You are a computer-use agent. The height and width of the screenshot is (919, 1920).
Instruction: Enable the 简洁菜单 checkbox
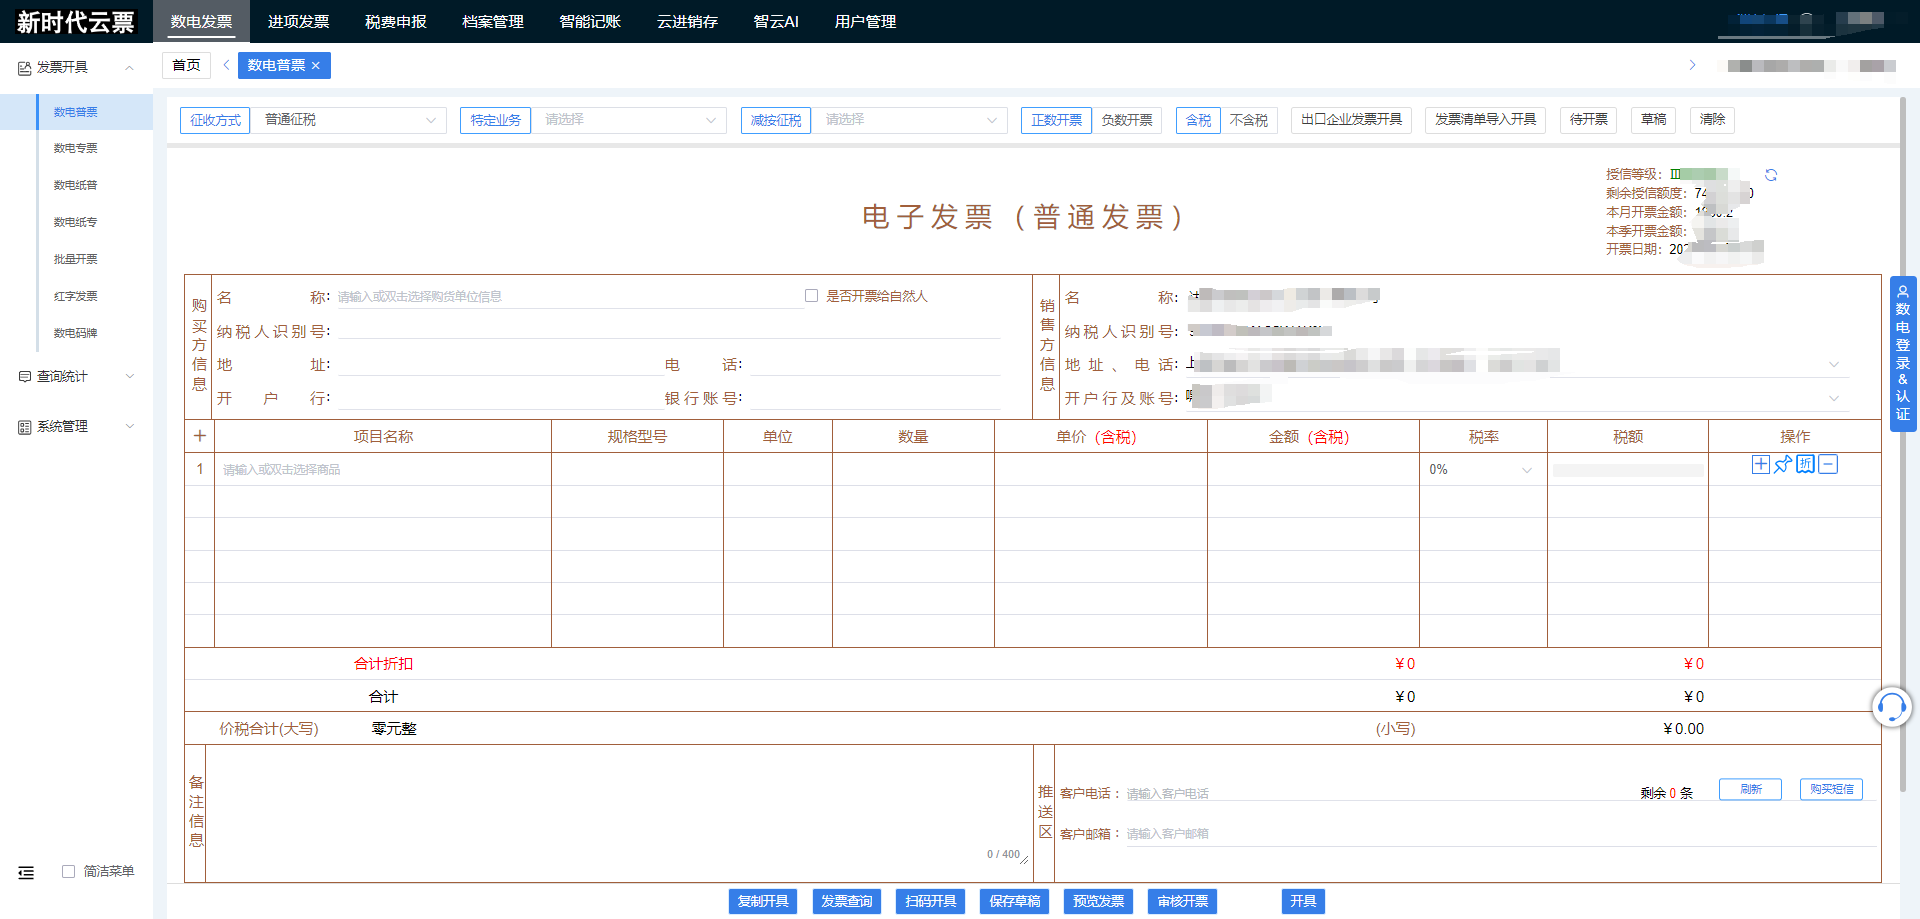click(x=68, y=872)
